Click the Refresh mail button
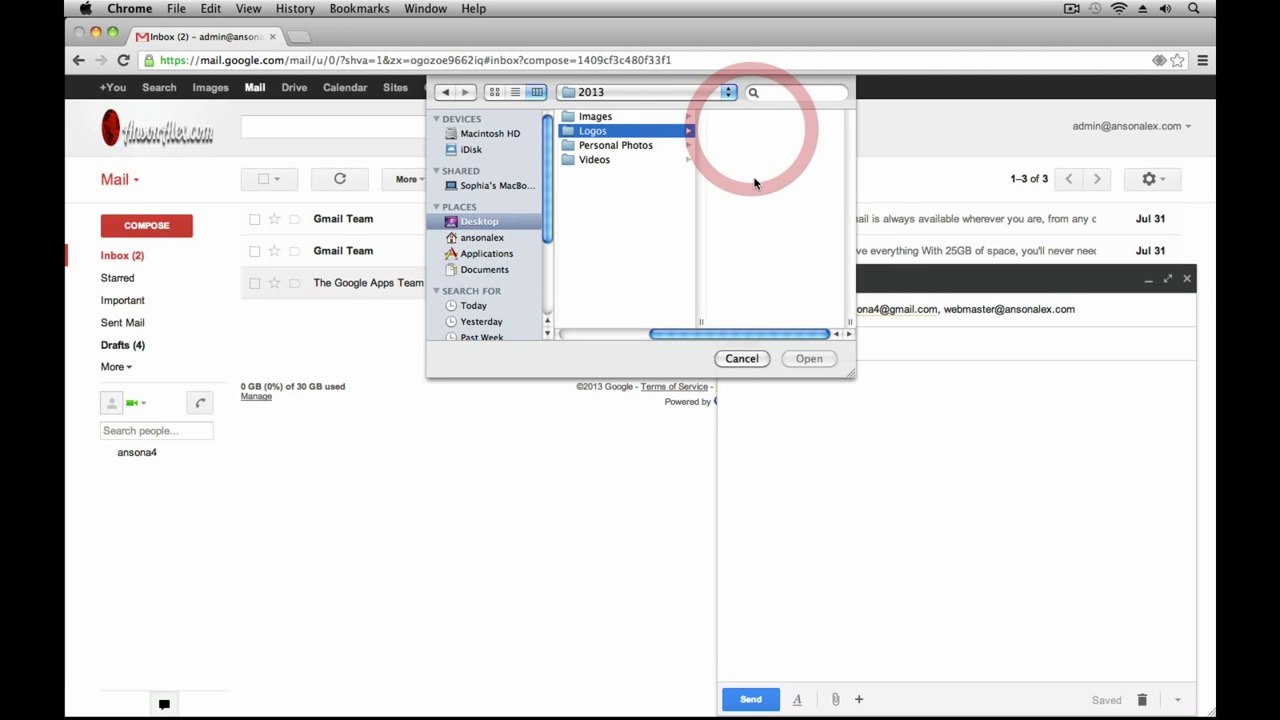 point(340,179)
